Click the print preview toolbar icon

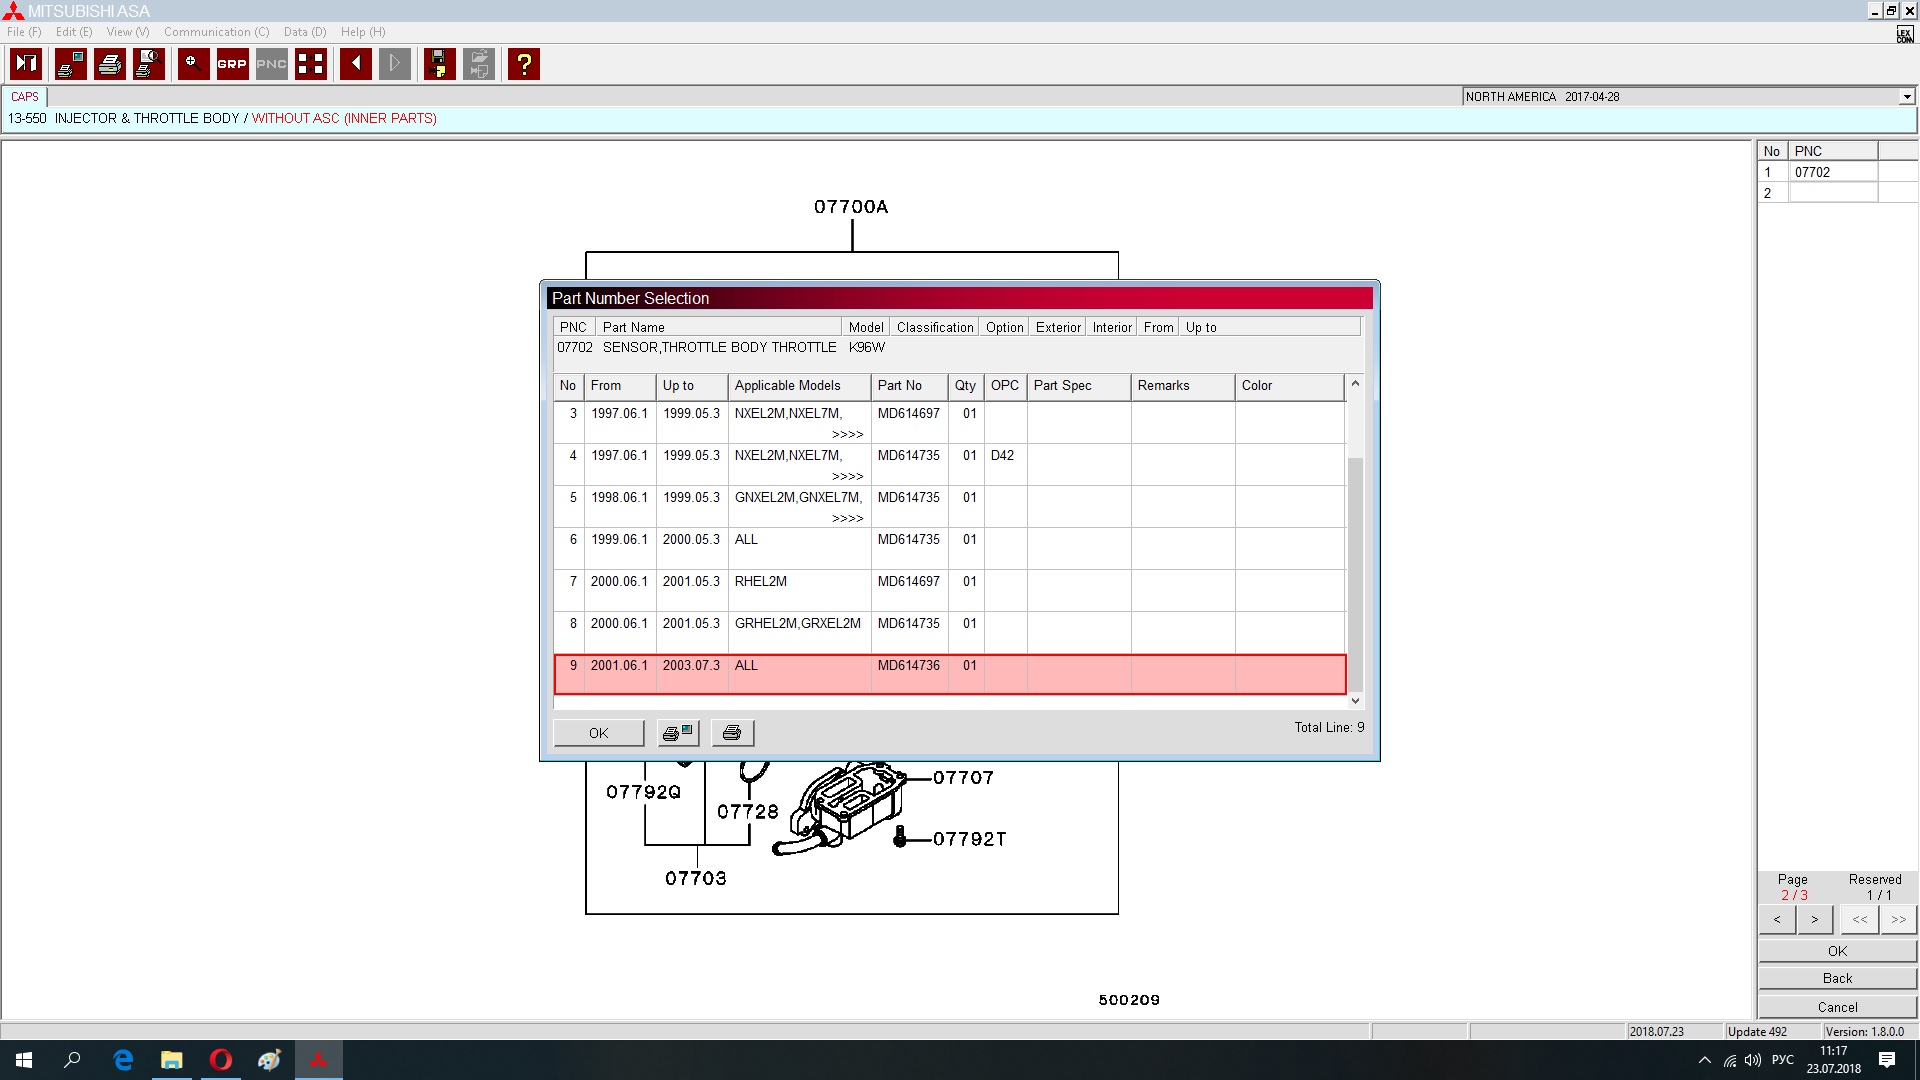pos(148,64)
